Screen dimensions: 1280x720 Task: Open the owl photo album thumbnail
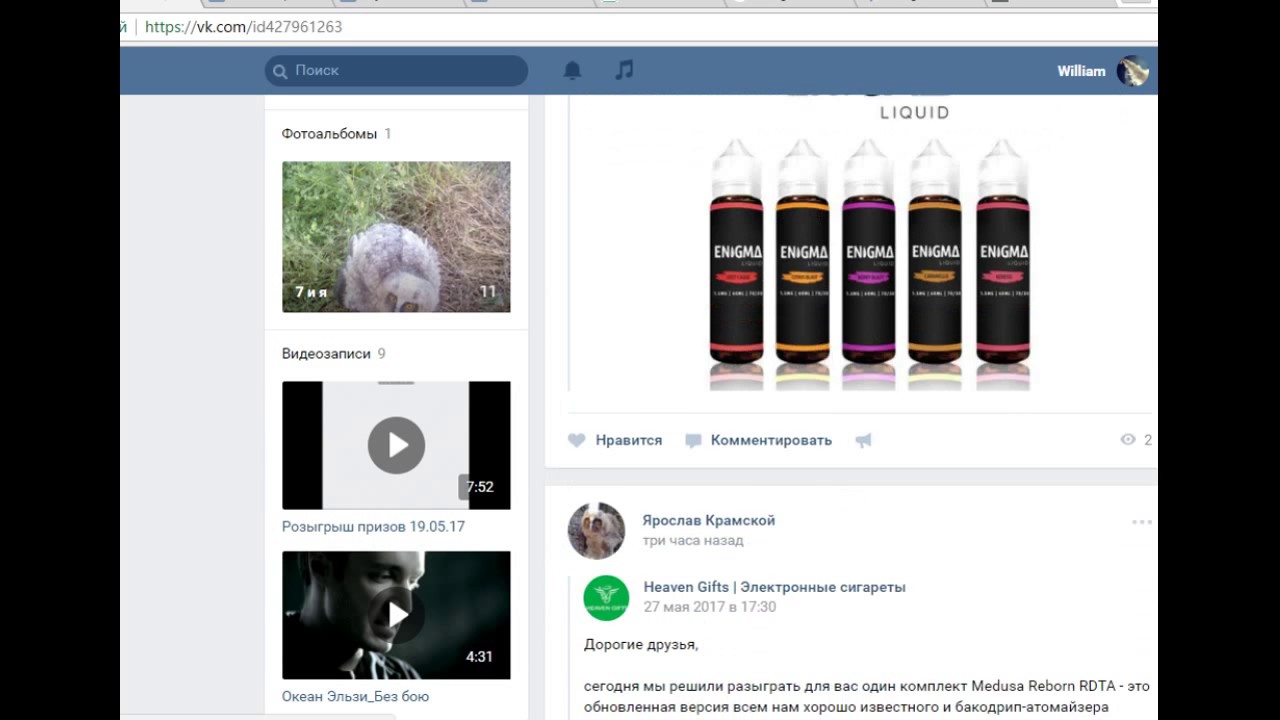(x=396, y=237)
